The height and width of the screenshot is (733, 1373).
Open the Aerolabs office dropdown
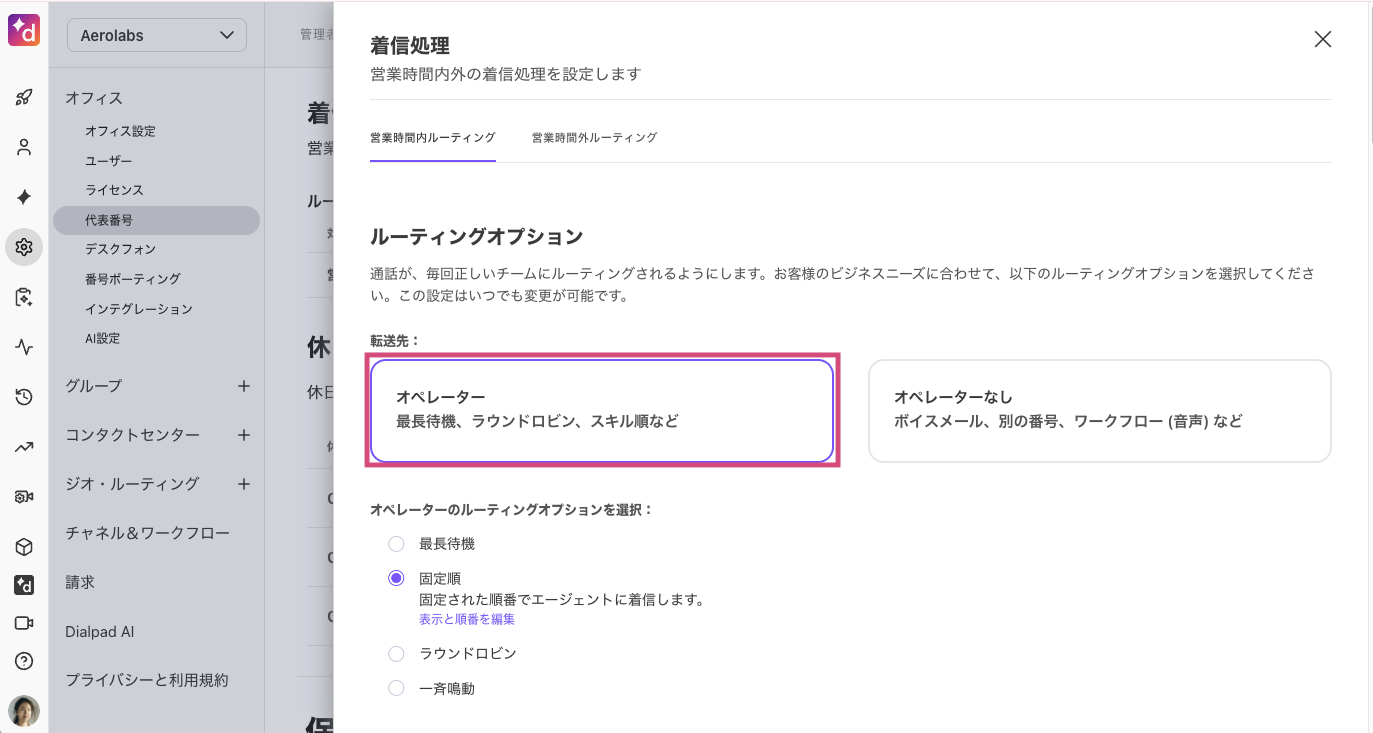(157, 35)
